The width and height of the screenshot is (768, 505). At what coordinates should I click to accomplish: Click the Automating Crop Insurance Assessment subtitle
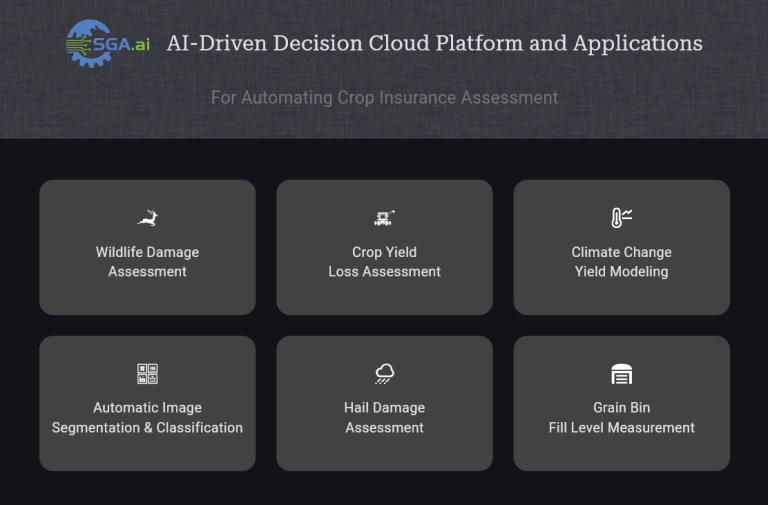384,98
